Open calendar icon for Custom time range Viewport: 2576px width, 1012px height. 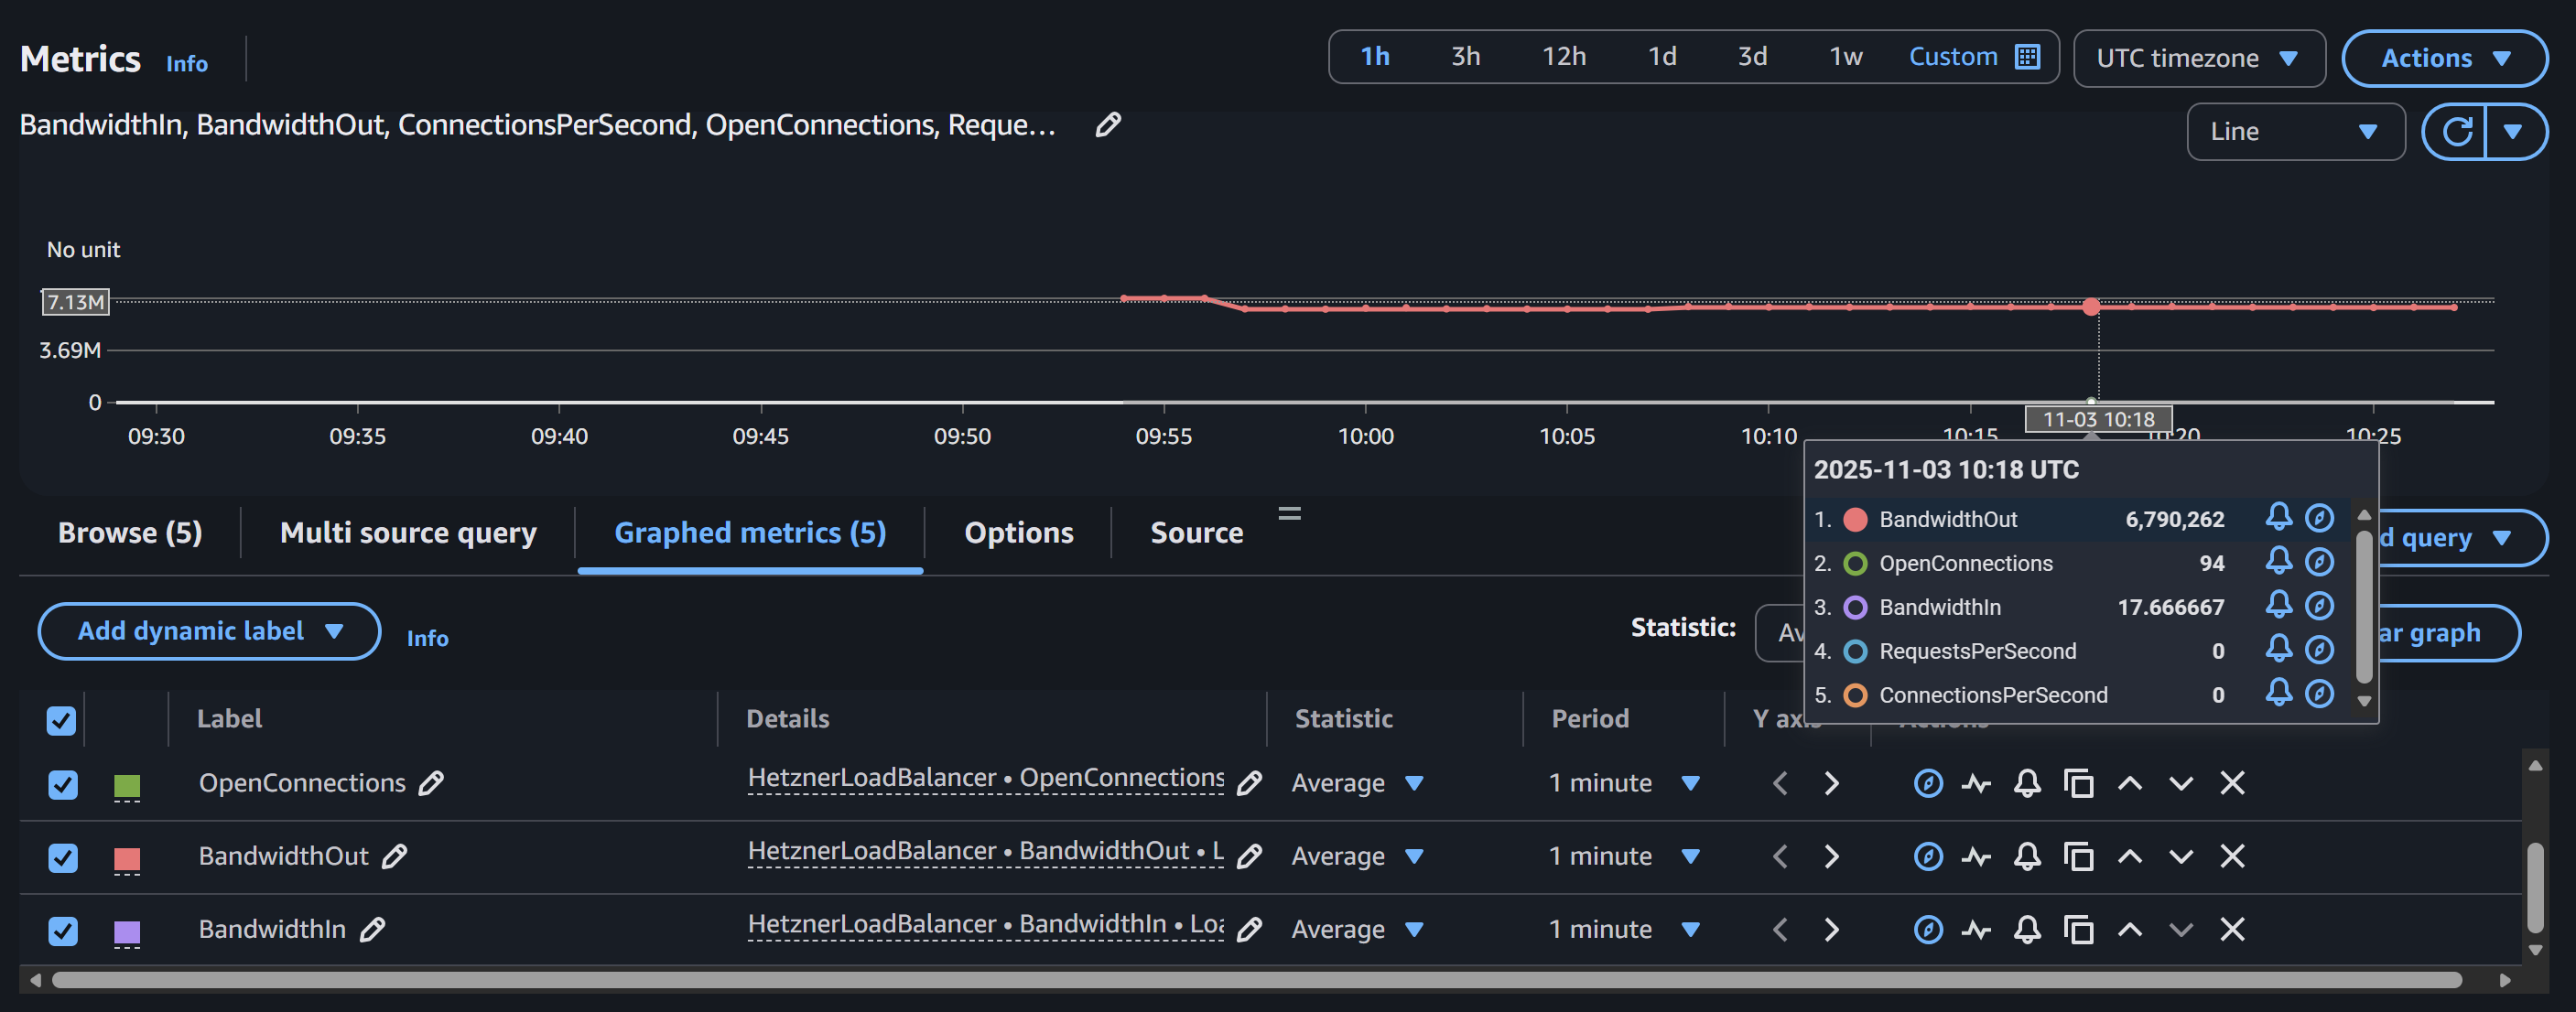pyautogui.click(x=2027, y=57)
